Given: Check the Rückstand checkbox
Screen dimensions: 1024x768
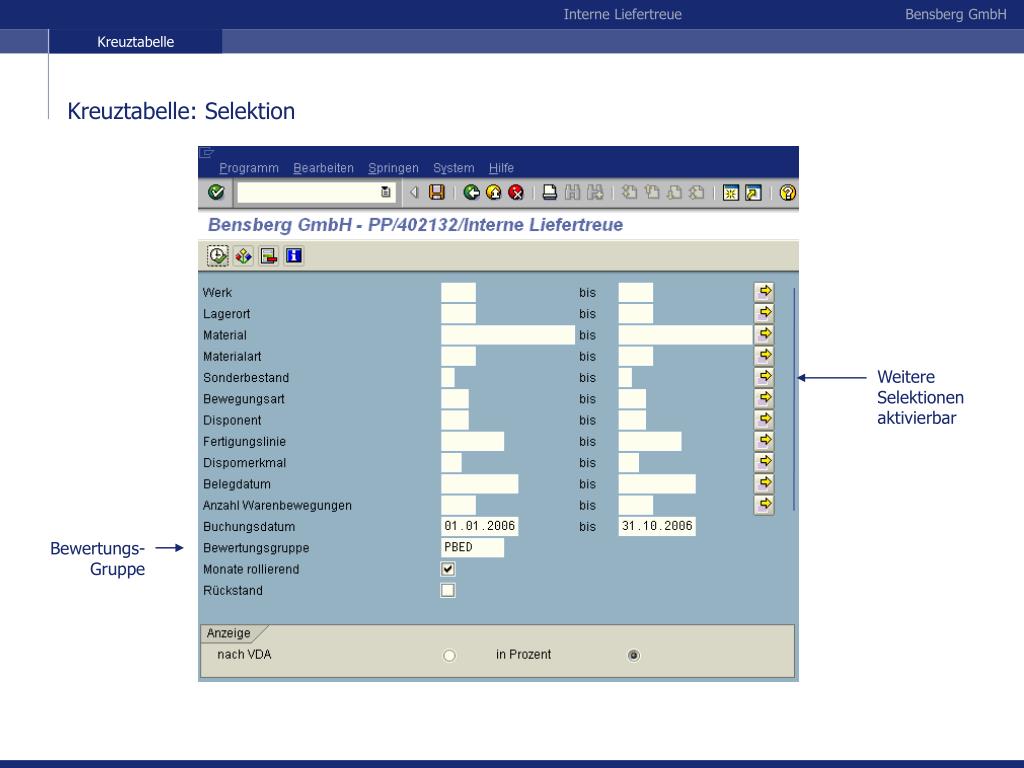Looking at the screenshot, I should coord(448,590).
